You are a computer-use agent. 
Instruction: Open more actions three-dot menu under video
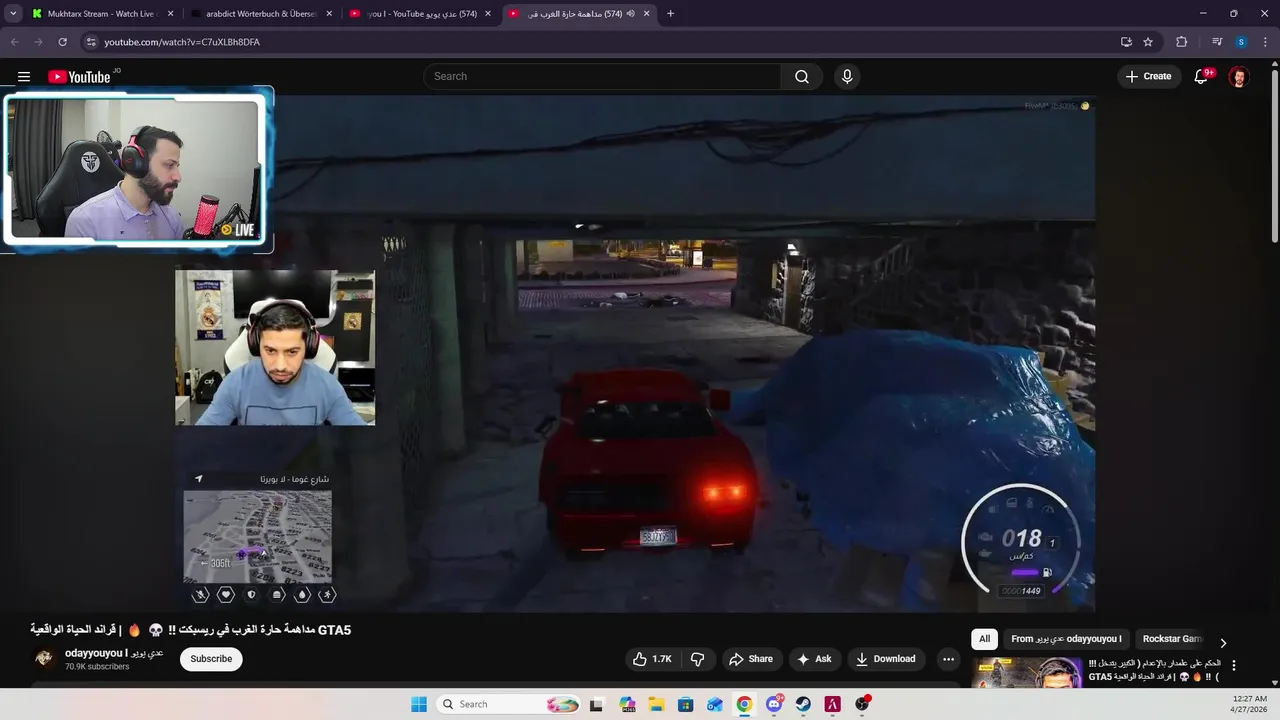point(948,659)
